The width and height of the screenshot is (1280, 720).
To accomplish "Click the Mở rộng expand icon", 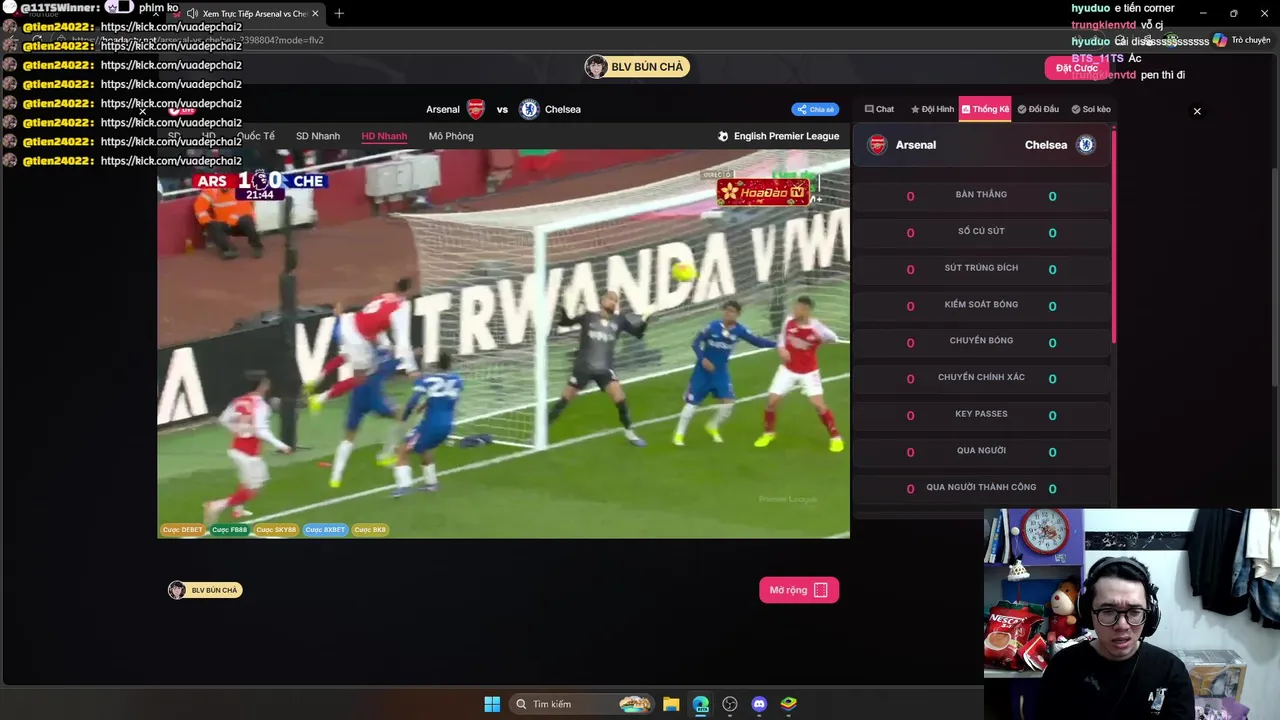I will tap(821, 590).
